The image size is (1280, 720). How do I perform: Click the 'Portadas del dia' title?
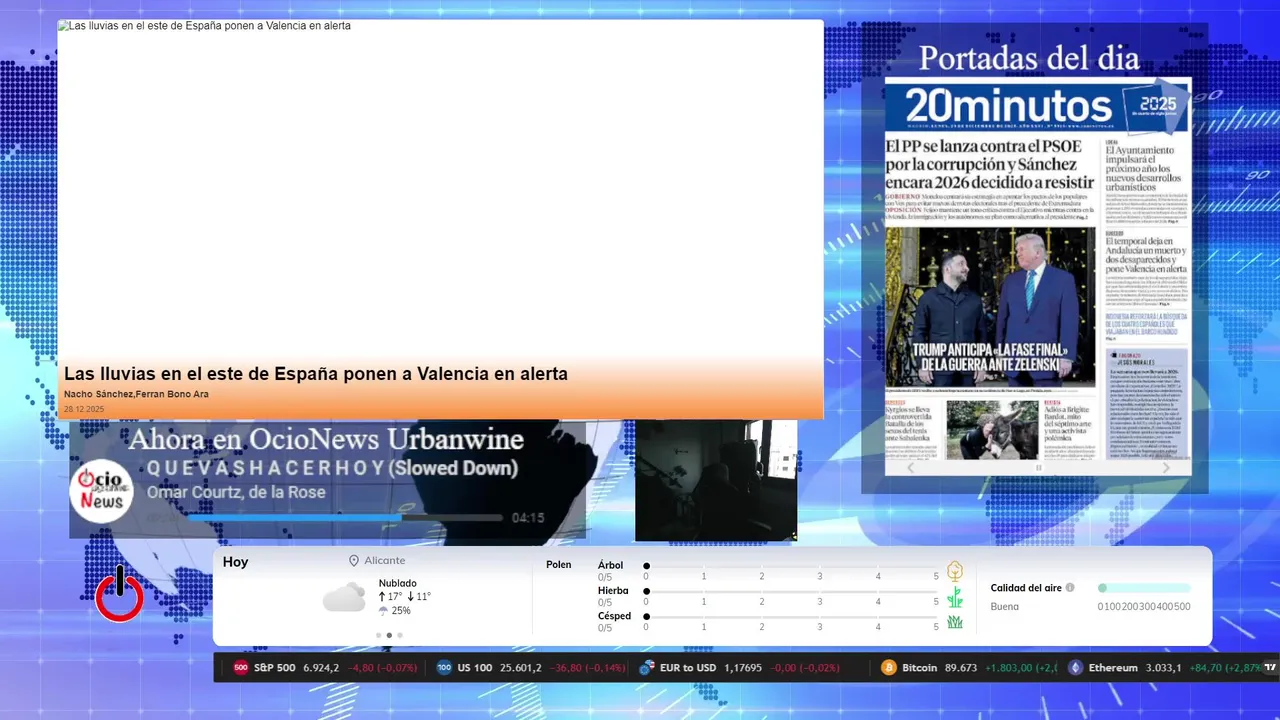point(1029,58)
